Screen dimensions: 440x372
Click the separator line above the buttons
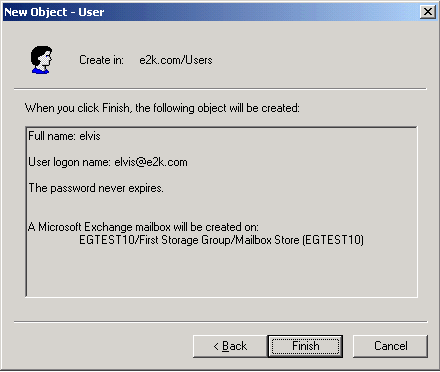tap(220, 322)
